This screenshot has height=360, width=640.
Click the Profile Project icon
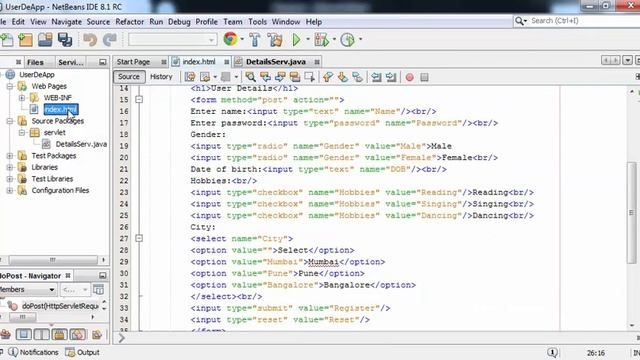[x=347, y=40]
